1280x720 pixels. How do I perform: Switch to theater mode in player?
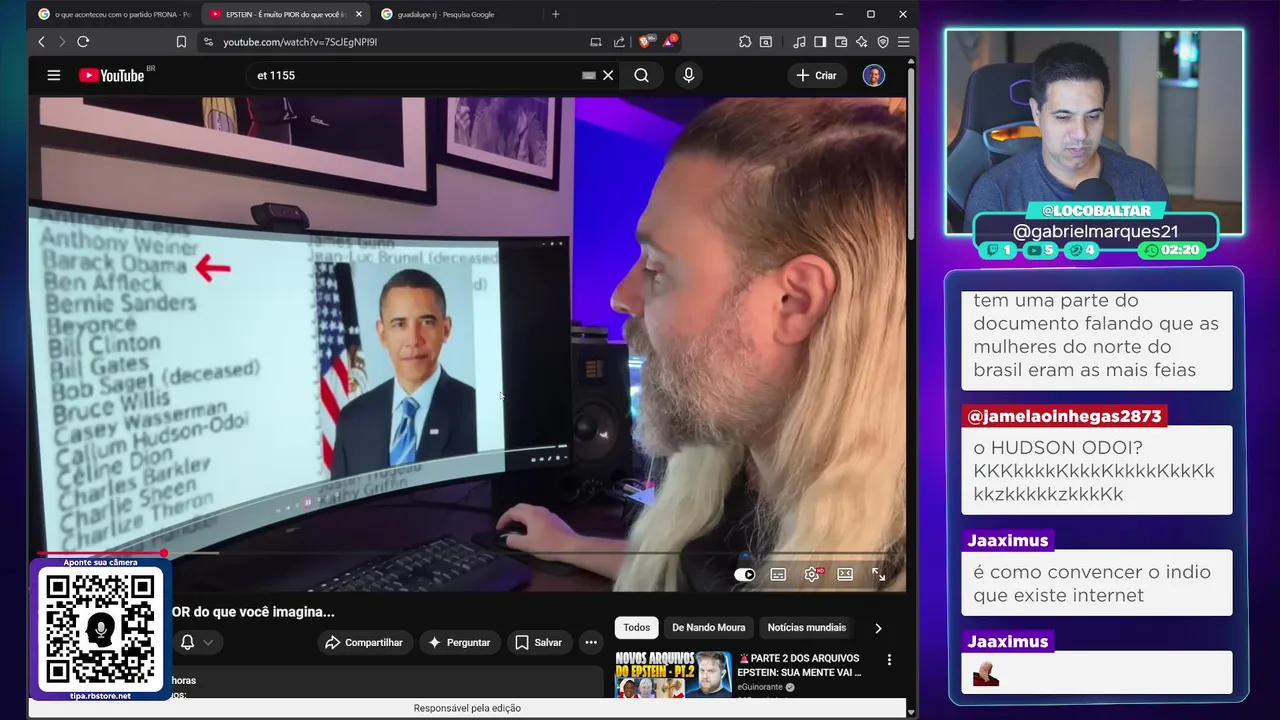point(845,574)
